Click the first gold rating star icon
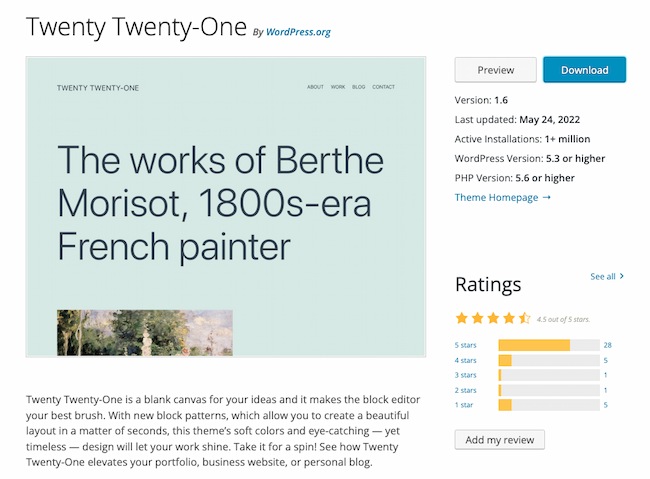Image resolution: width=650 pixels, height=479 pixels. click(462, 319)
